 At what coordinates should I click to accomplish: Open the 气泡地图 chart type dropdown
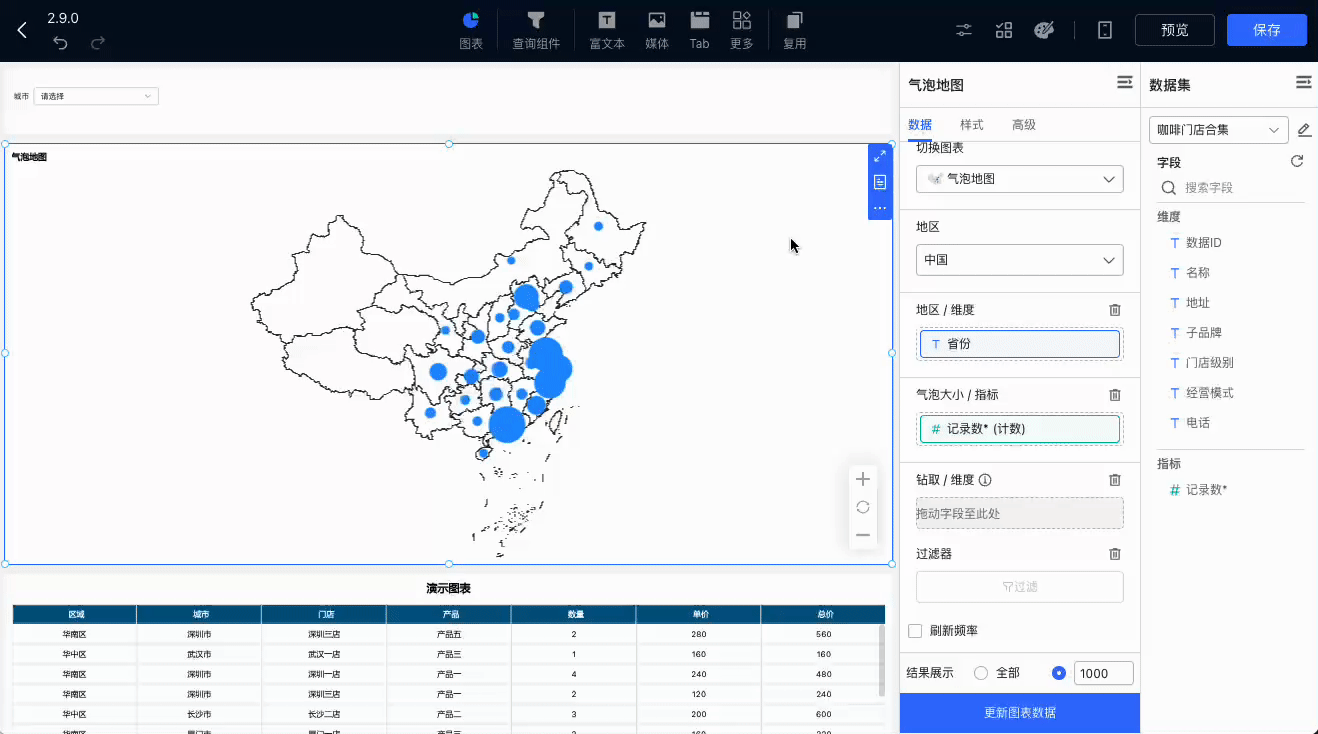pos(1020,179)
